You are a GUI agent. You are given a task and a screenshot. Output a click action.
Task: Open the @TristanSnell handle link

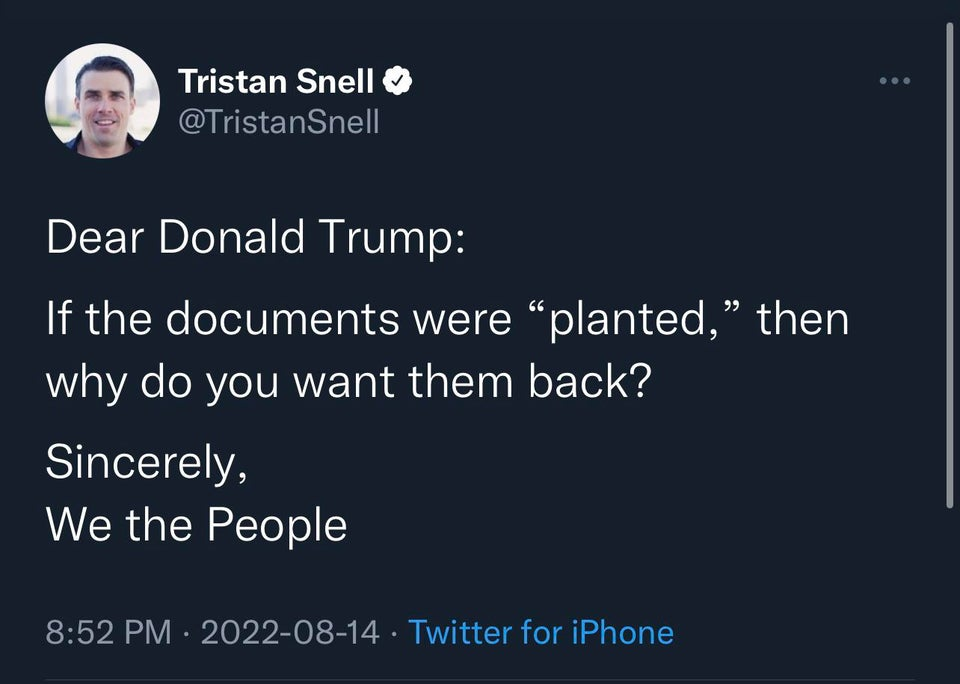coord(279,122)
